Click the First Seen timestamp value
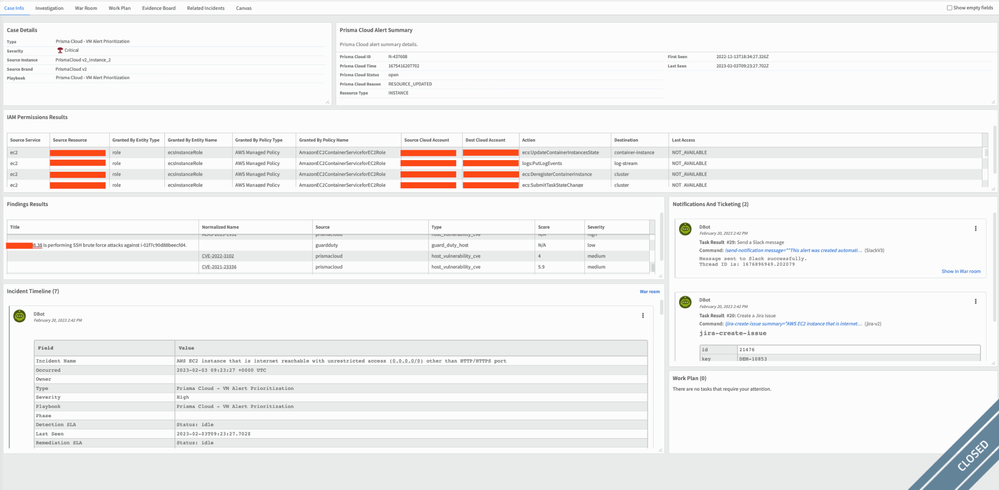 tap(743, 57)
